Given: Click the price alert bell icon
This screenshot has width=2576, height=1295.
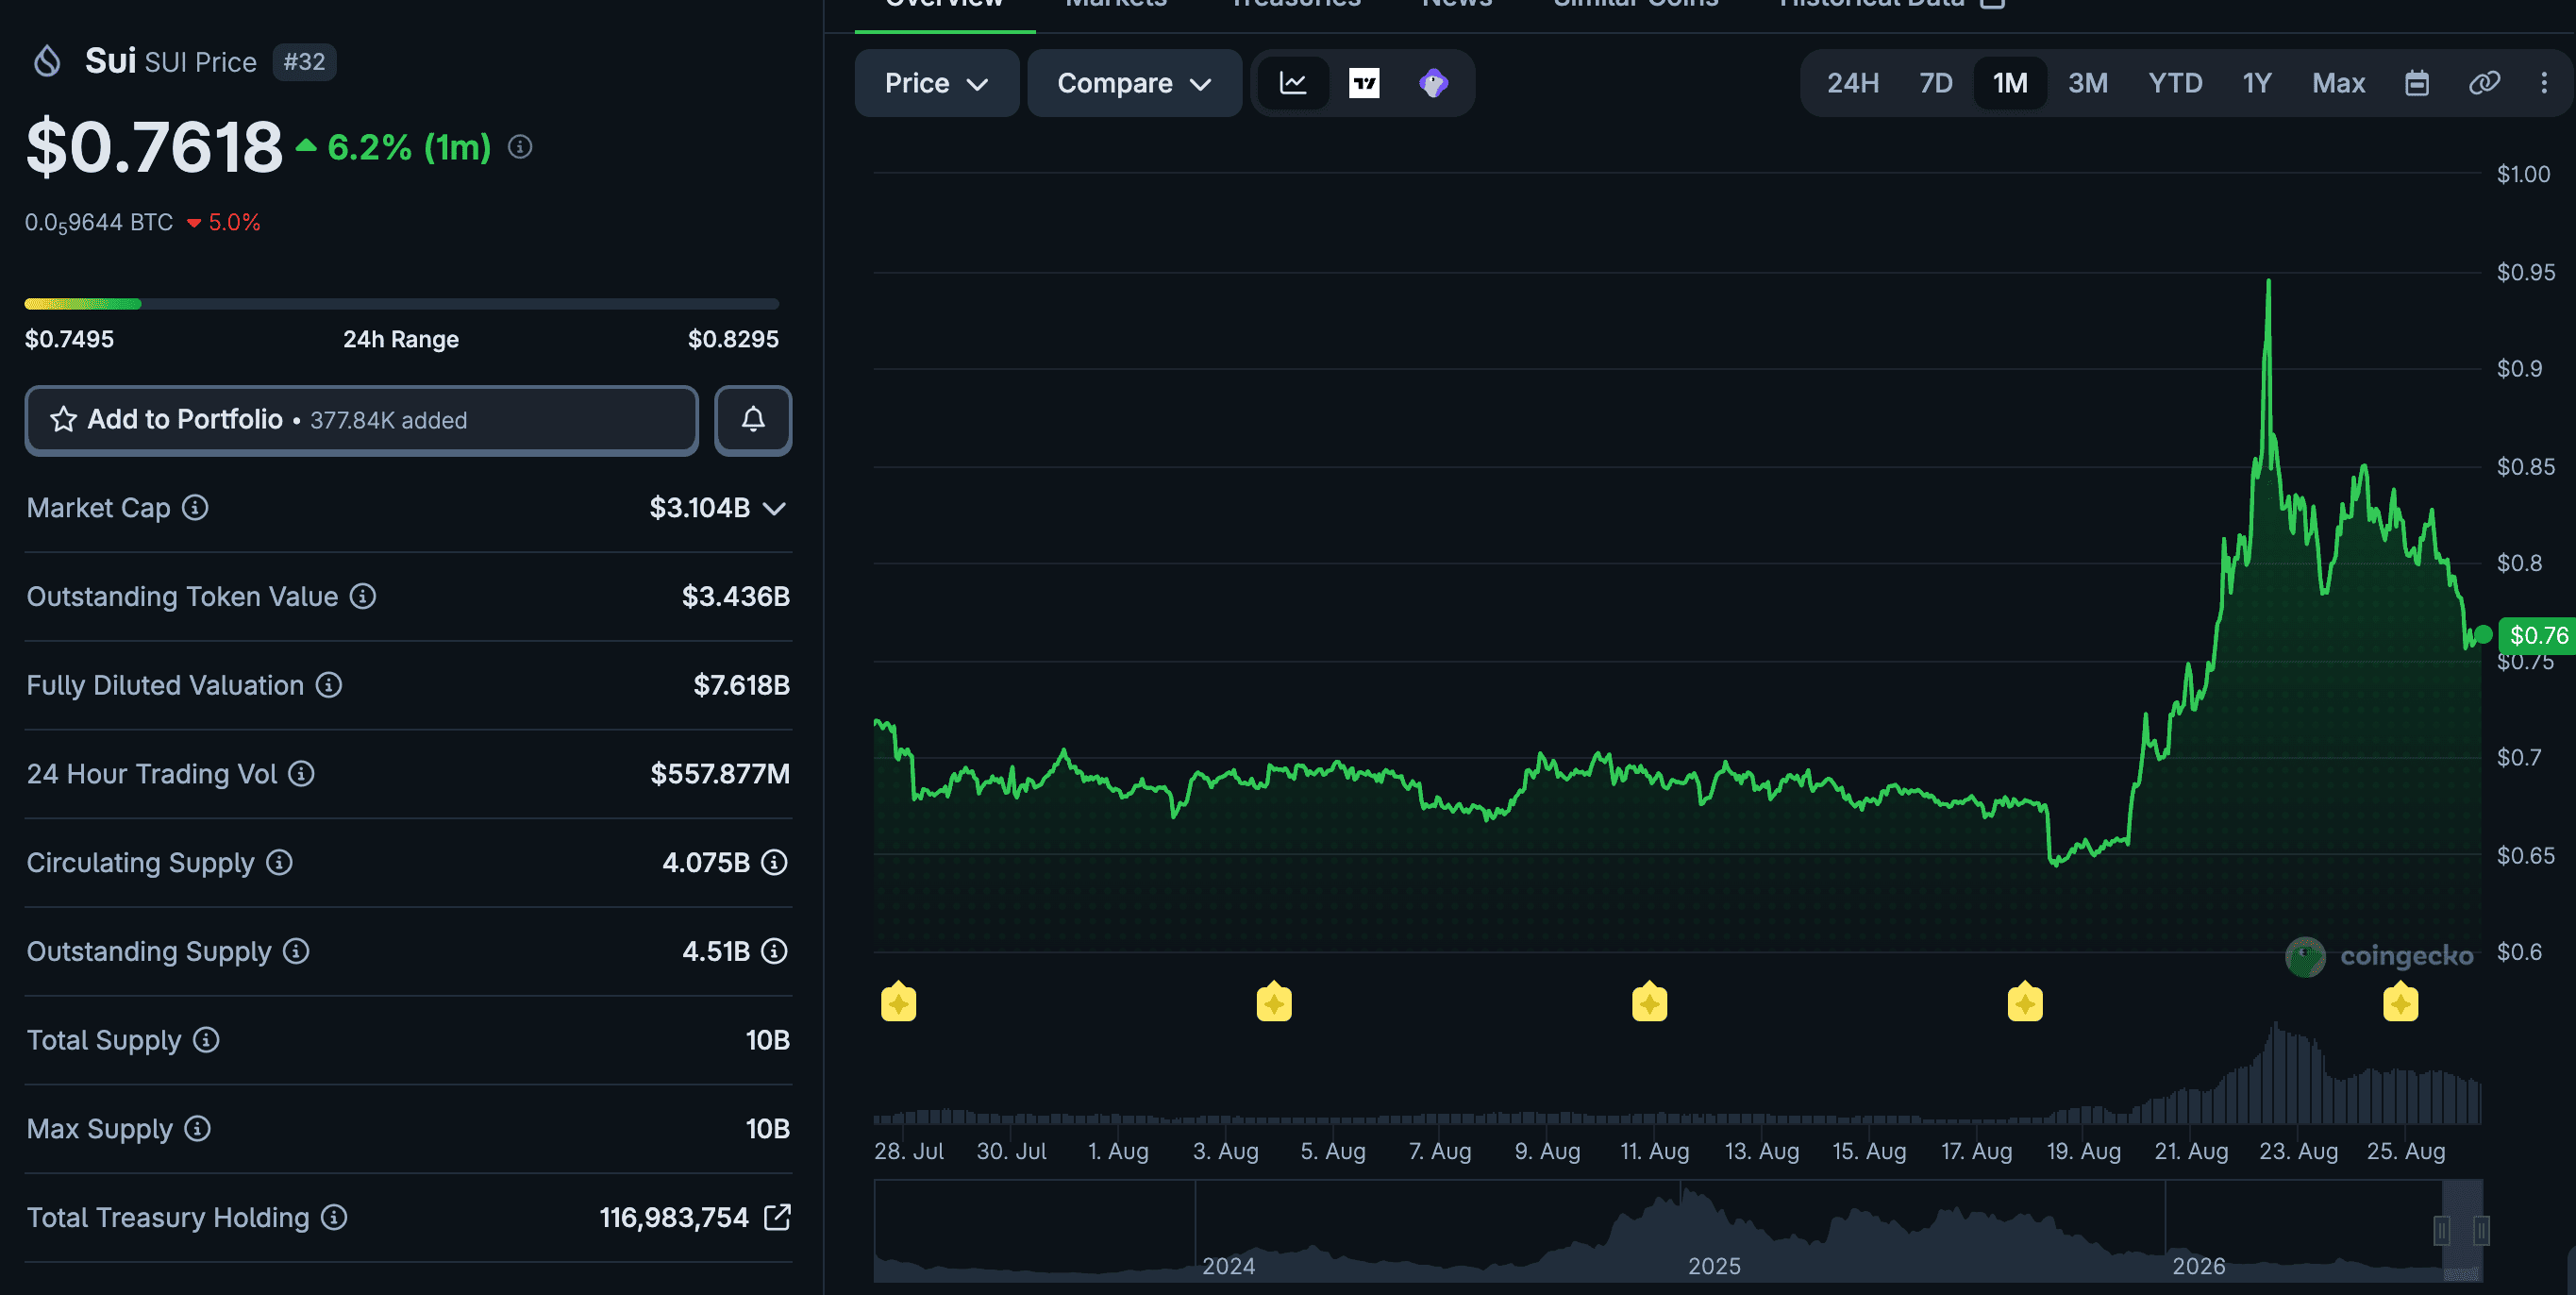Looking at the screenshot, I should click(x=753, y=420).
